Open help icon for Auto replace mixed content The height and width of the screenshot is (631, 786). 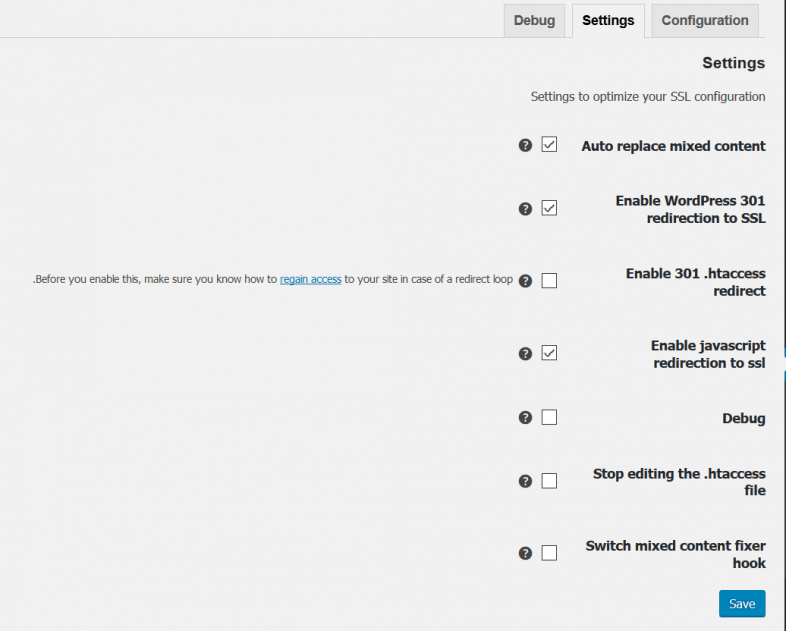pos(525,145)
